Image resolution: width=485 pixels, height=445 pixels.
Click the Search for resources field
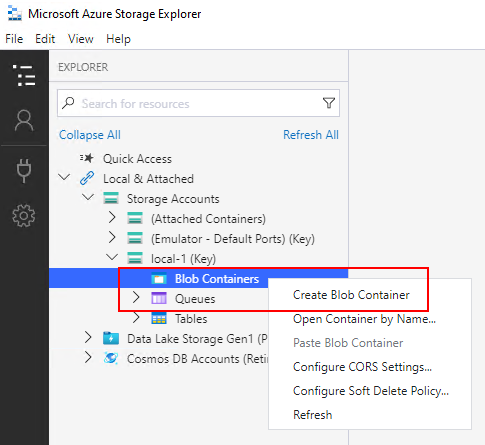[198, 103]
